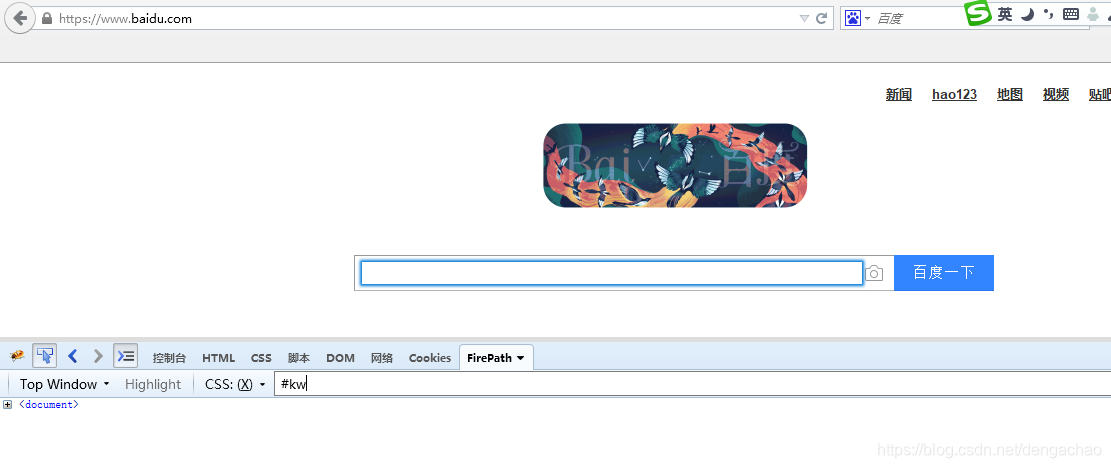Open the hao123 link
The width and height of the screenshot is (1111, 468).
[x=954, y=95]
